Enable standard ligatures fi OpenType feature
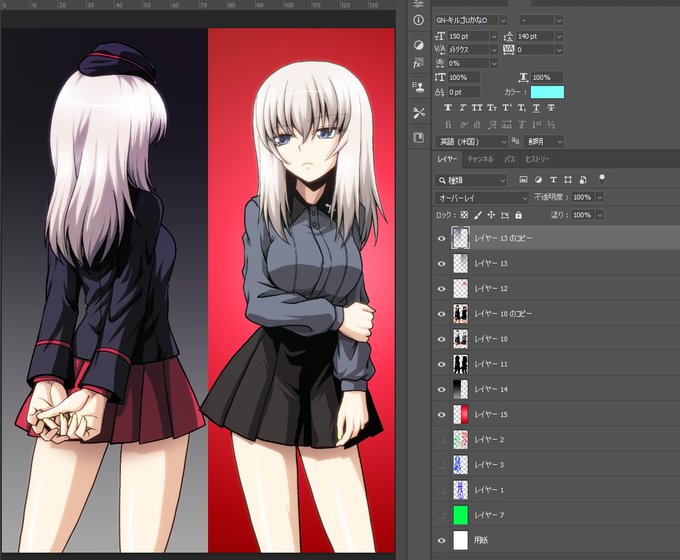Screen dimensions: 680x560 [x=448, y=125]
